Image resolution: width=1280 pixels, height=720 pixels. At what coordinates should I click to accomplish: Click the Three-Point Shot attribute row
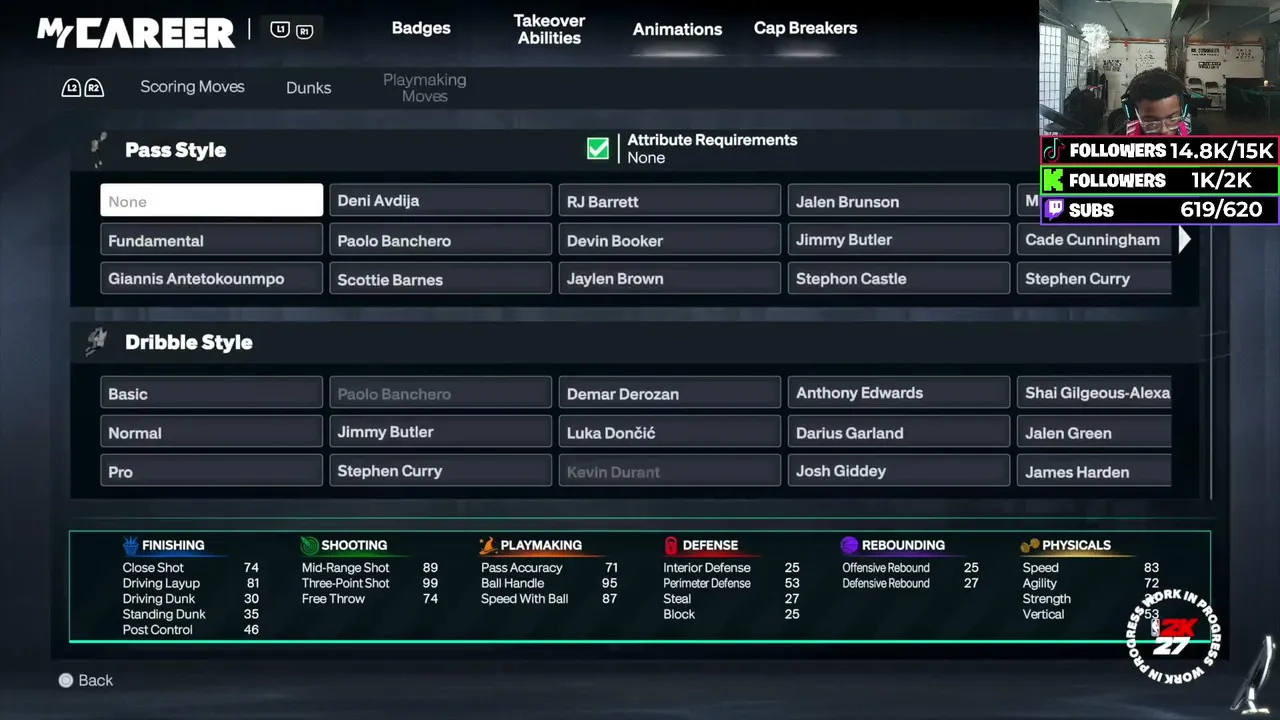[370, 583]
